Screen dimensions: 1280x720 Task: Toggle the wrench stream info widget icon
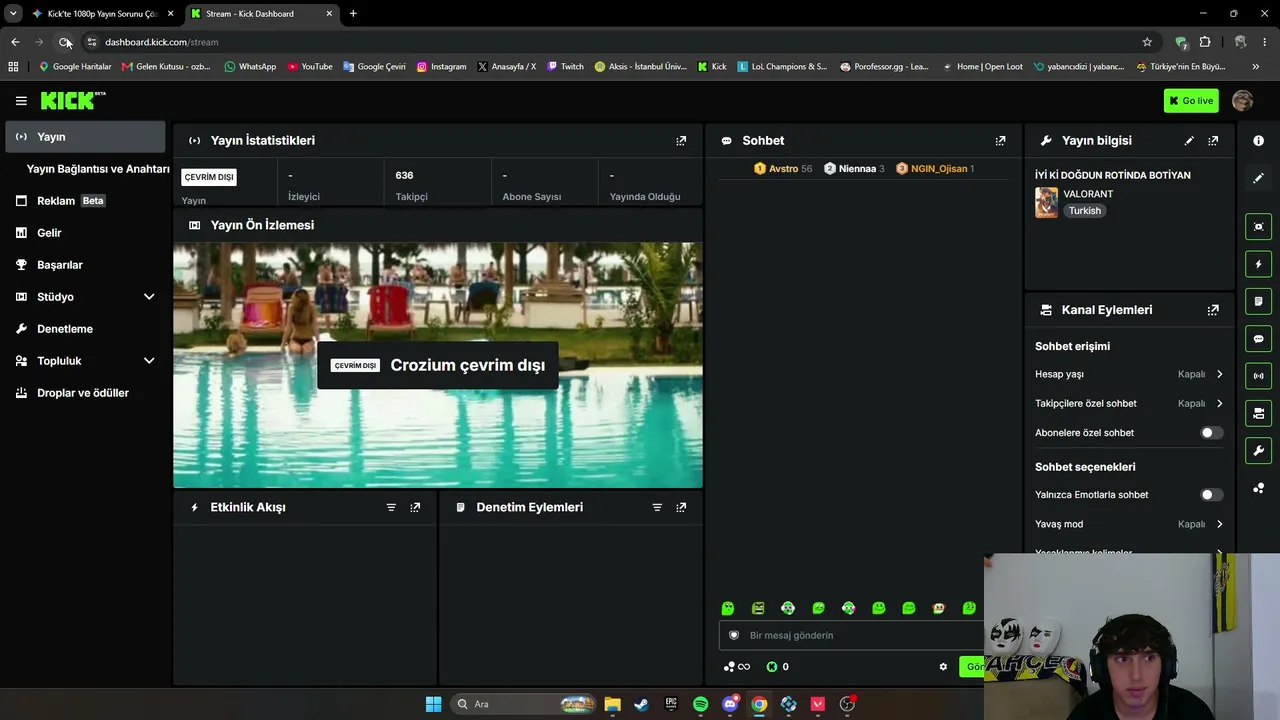[1258, 451]
